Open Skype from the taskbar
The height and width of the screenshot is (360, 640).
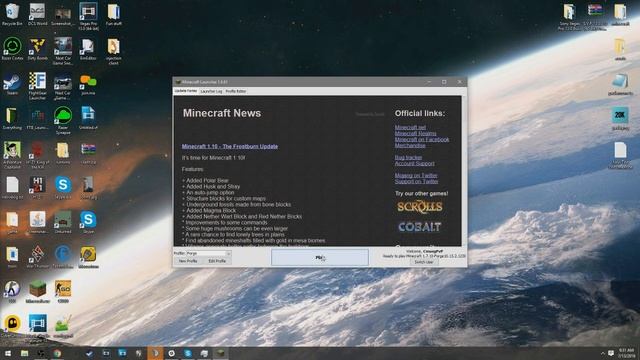tap(188, 353)
